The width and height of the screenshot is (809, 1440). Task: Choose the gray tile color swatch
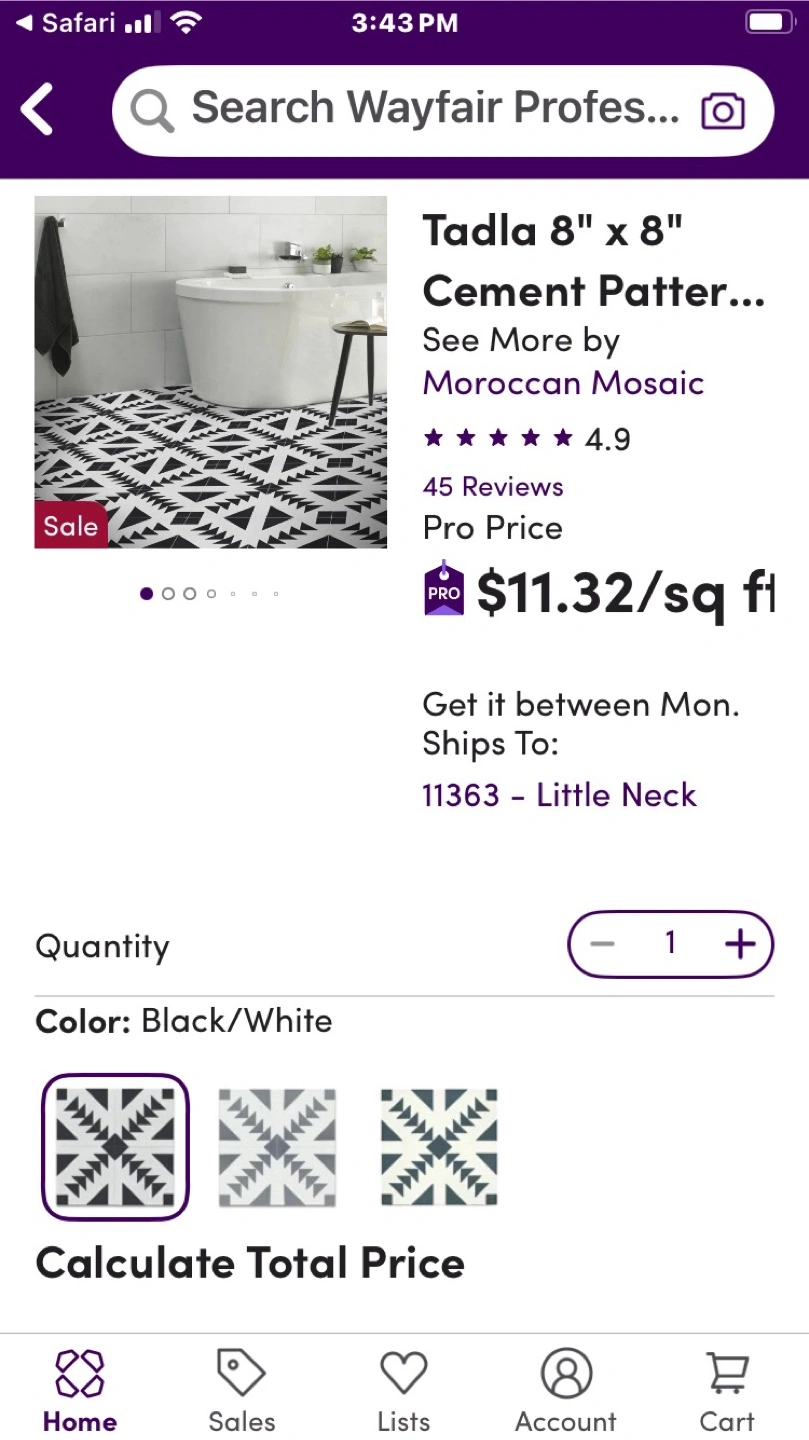coord(277,1147)
